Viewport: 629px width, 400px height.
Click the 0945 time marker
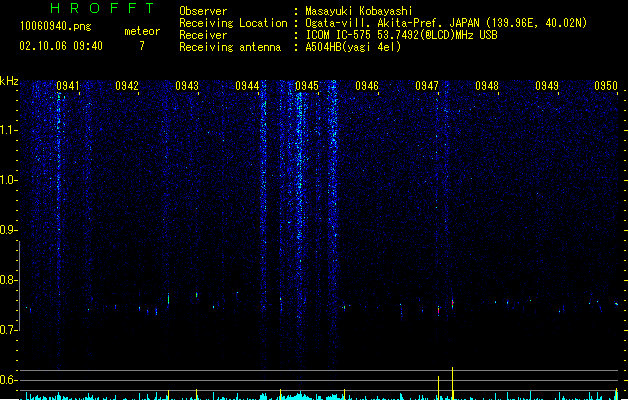point(307,86)
